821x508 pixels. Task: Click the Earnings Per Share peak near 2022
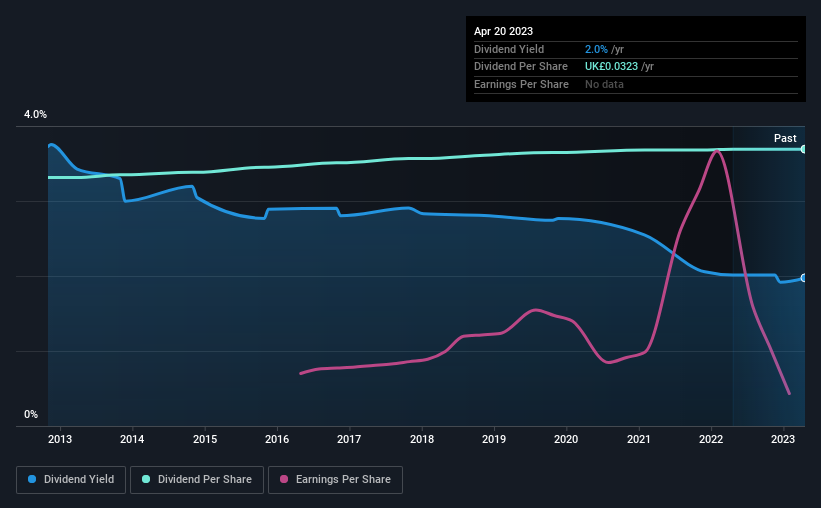[716, 151]
